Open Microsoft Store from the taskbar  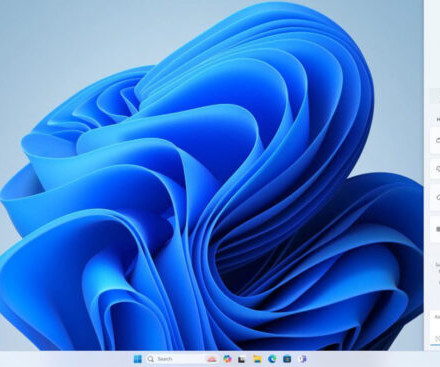tap(287, 359)
